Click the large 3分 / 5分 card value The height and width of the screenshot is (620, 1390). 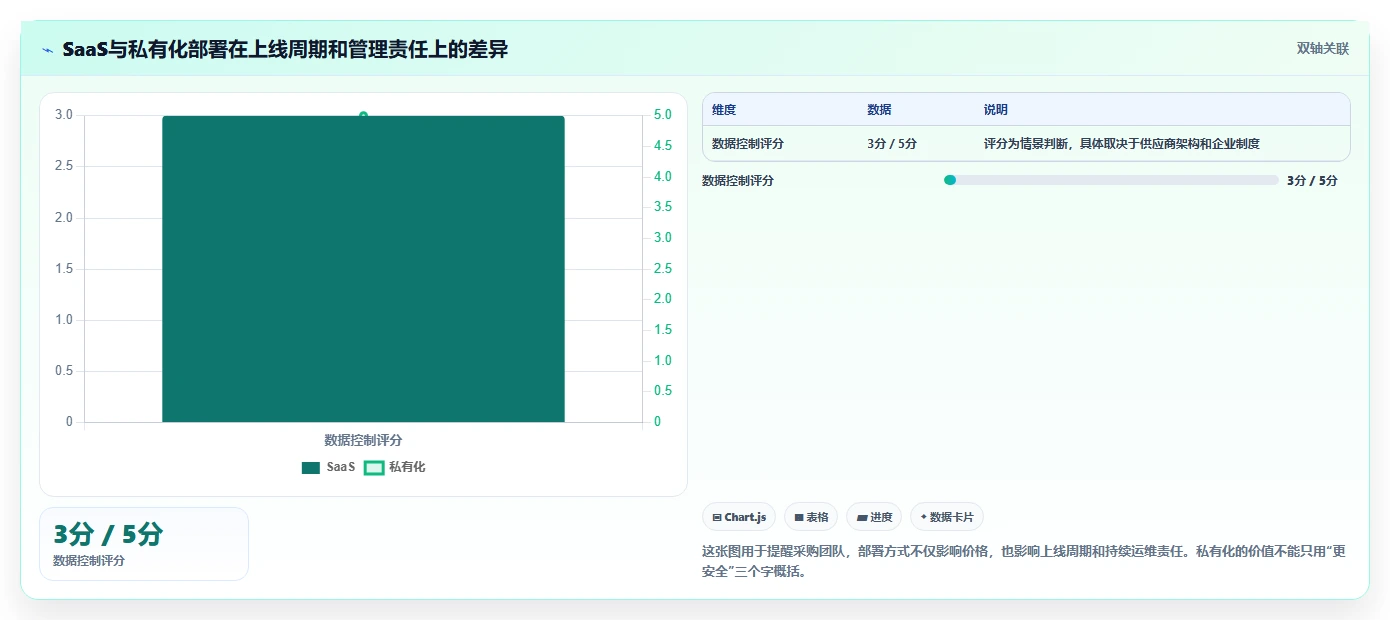pyautogui.click(x=108, y=534)
